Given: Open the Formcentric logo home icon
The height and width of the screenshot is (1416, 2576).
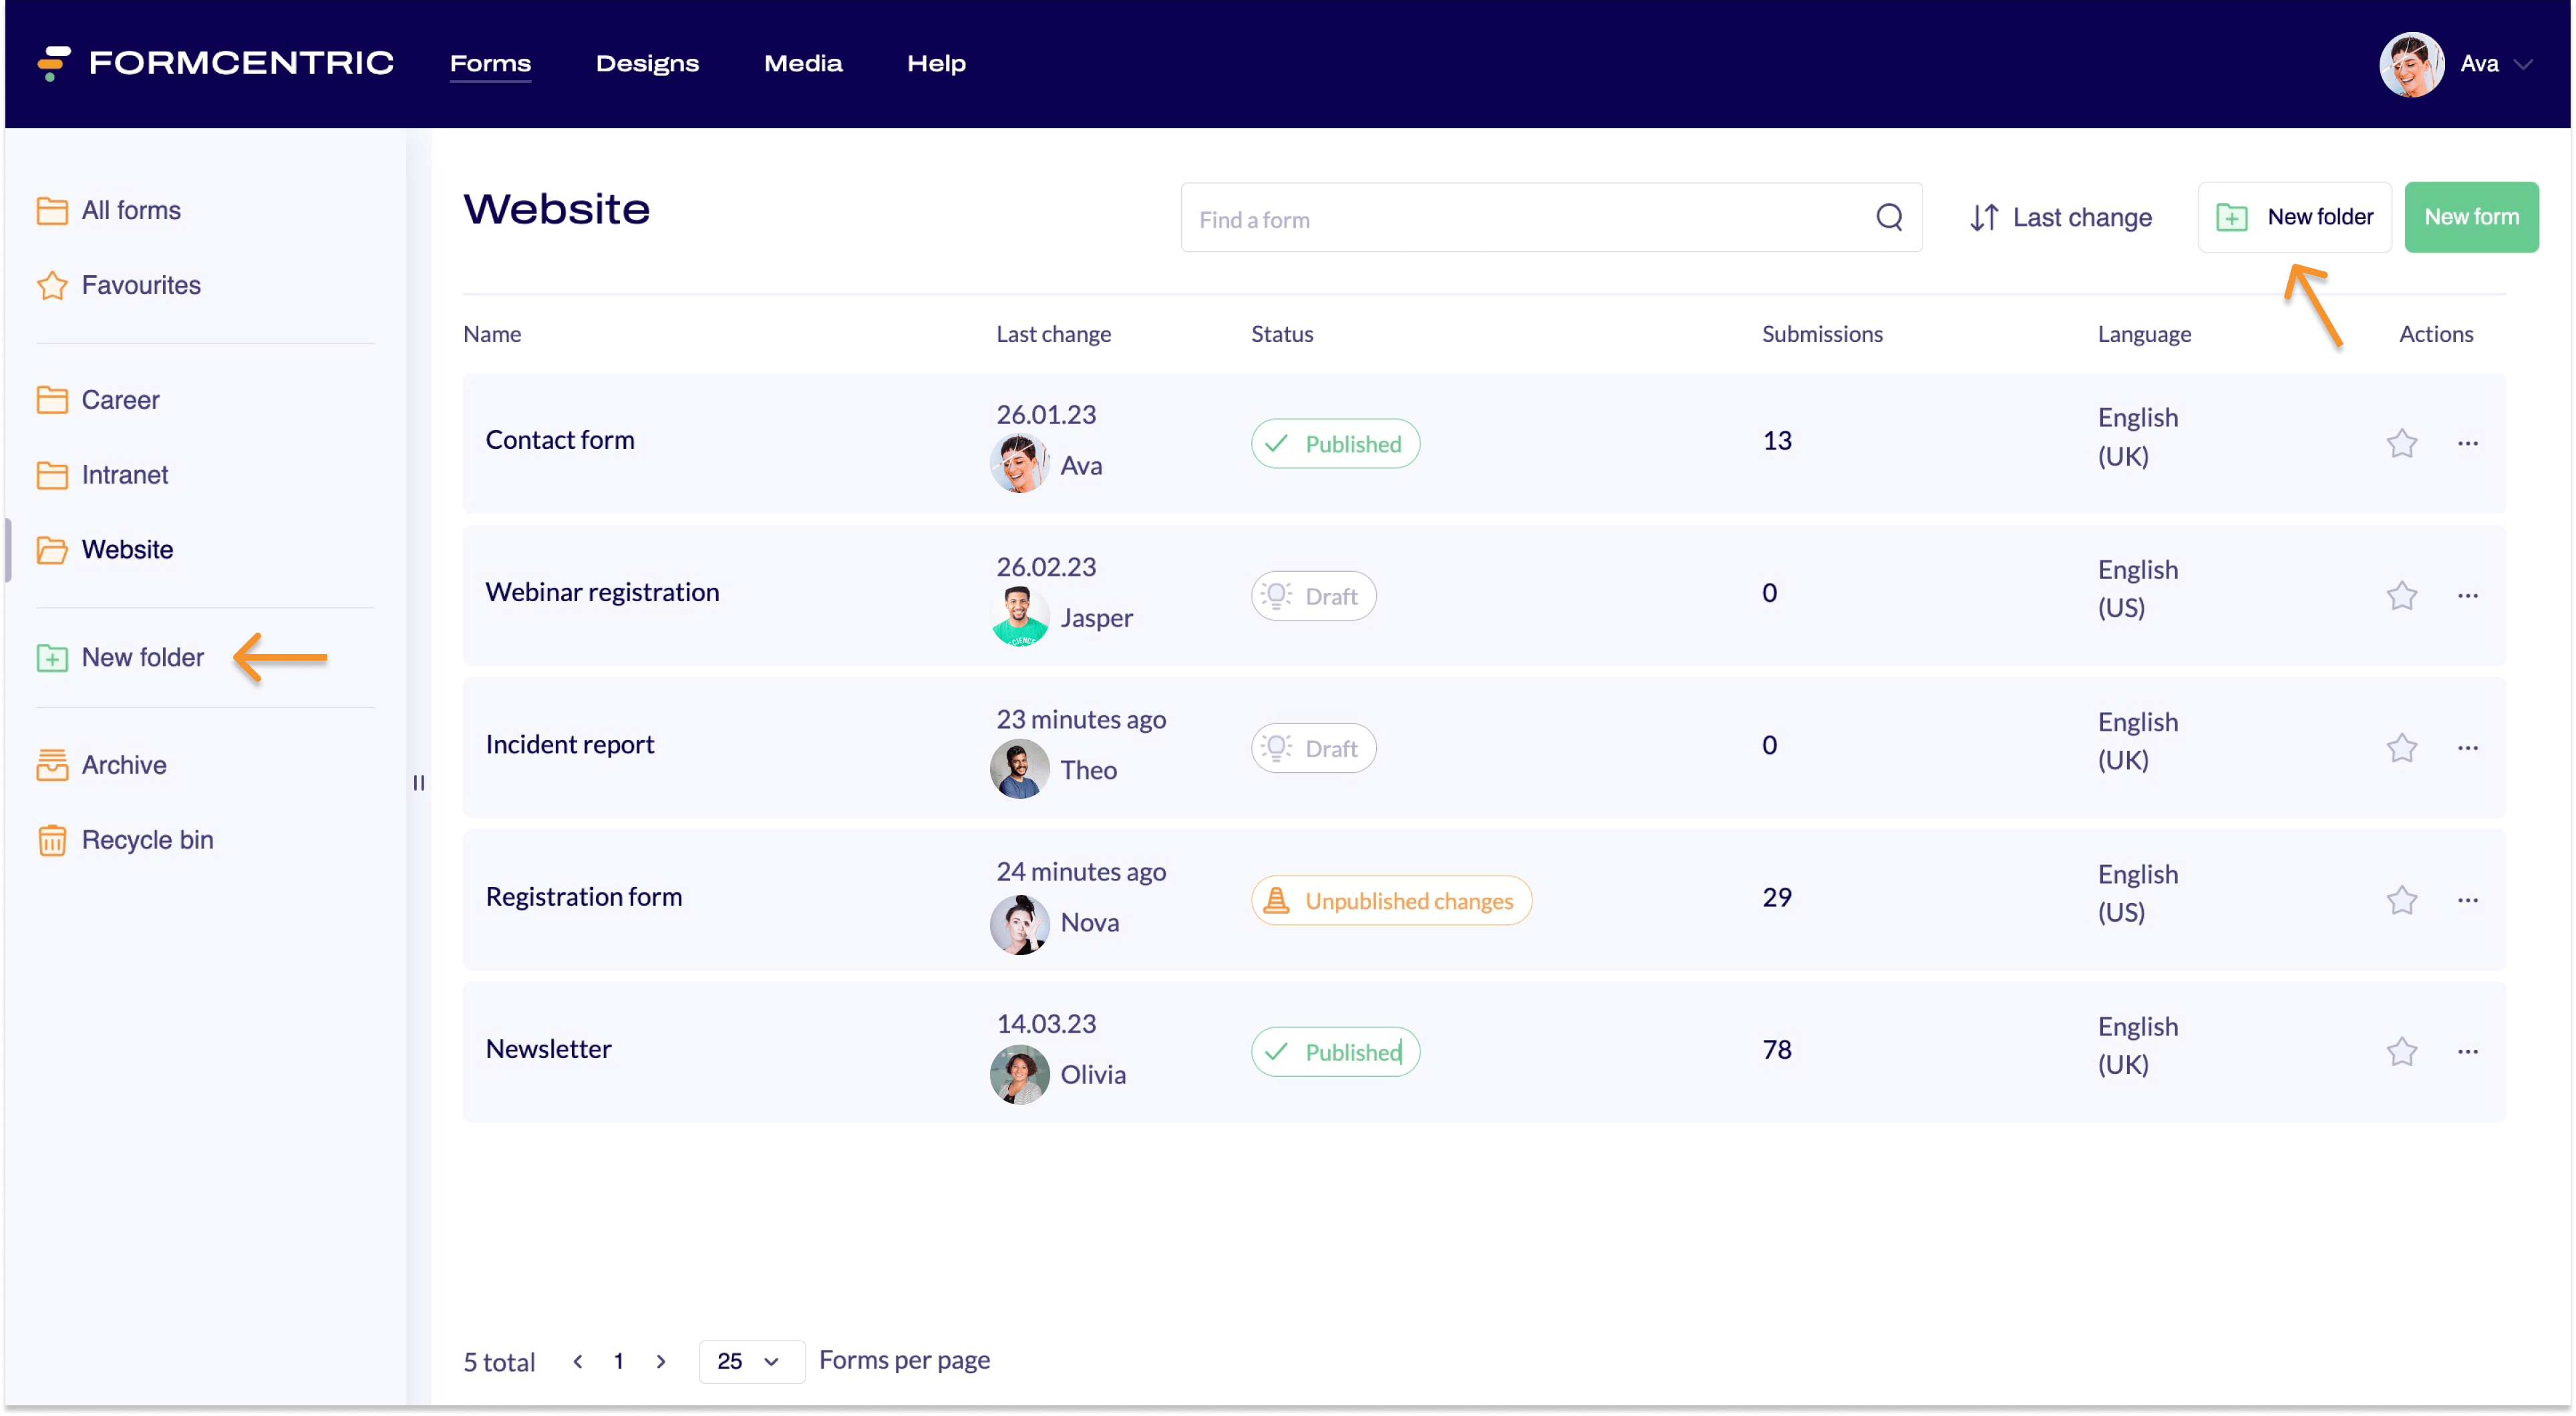Looking at the screenshot, I should (52, 63).
